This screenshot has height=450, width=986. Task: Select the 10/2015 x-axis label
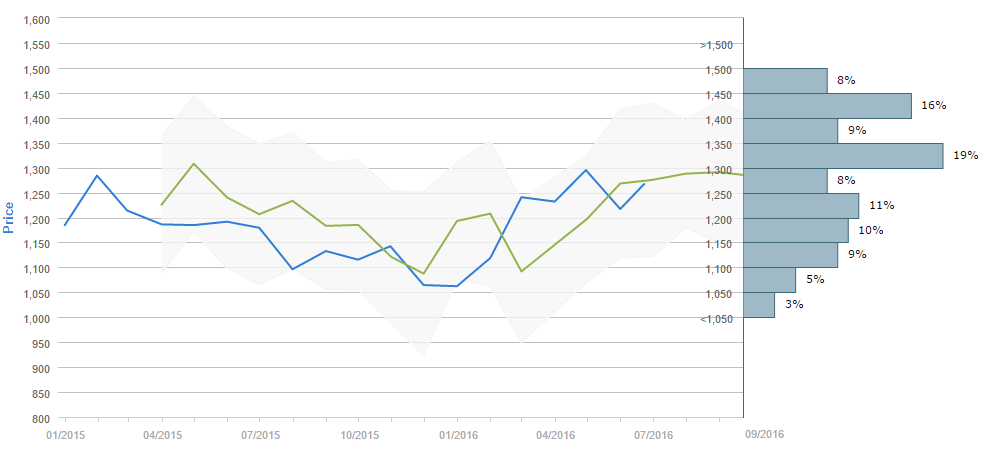click(358, 435)
